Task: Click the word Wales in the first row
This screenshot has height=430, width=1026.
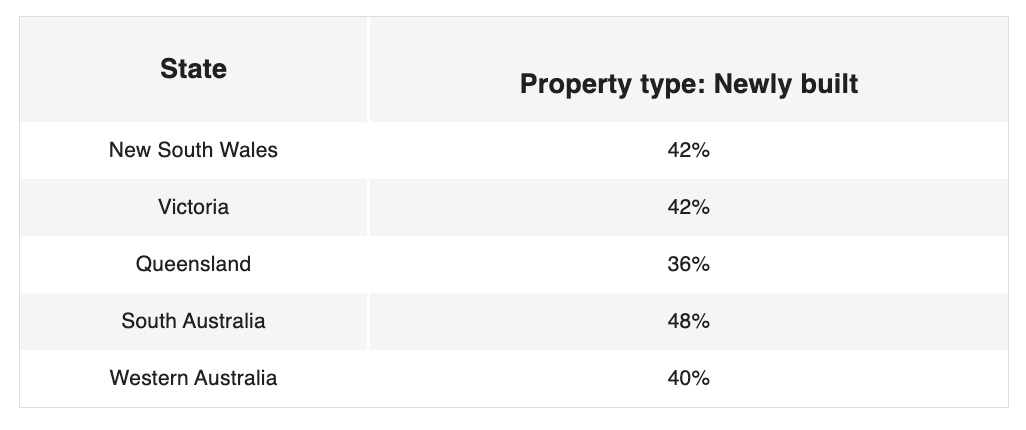Action: [x=252, y=150]
